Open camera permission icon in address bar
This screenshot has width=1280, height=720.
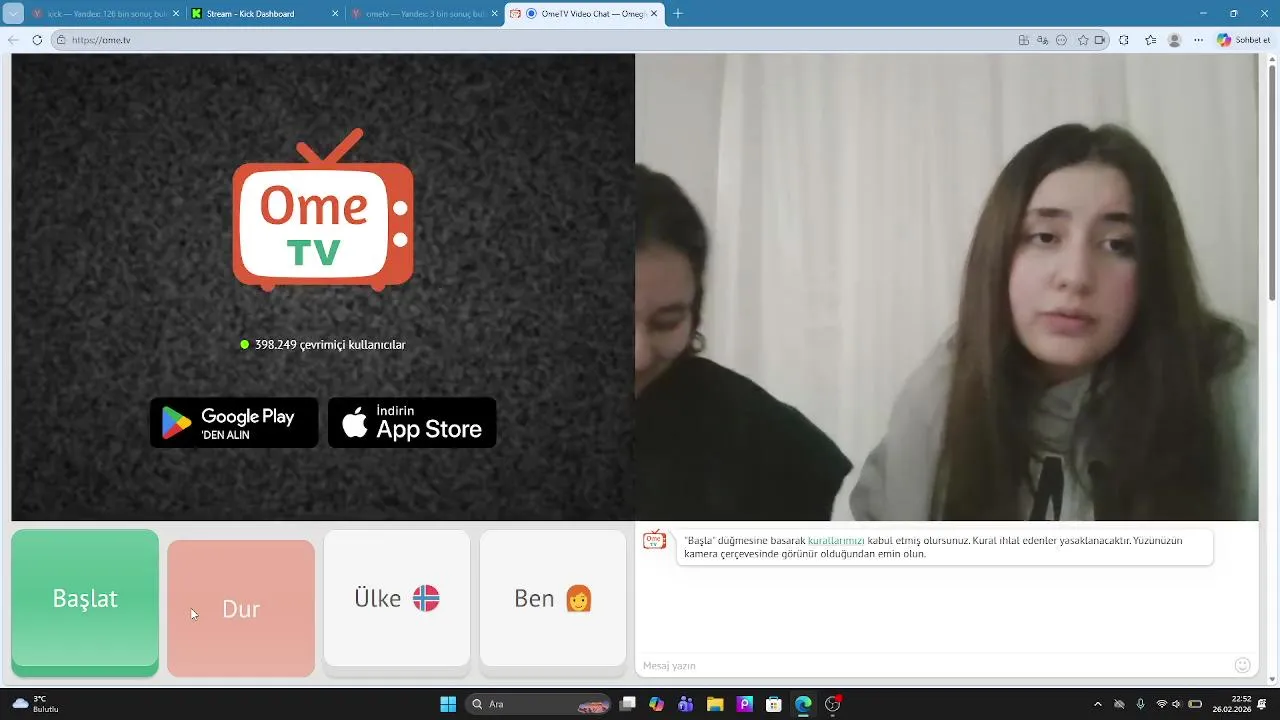pyautogui.click(x=1100, y=40)
